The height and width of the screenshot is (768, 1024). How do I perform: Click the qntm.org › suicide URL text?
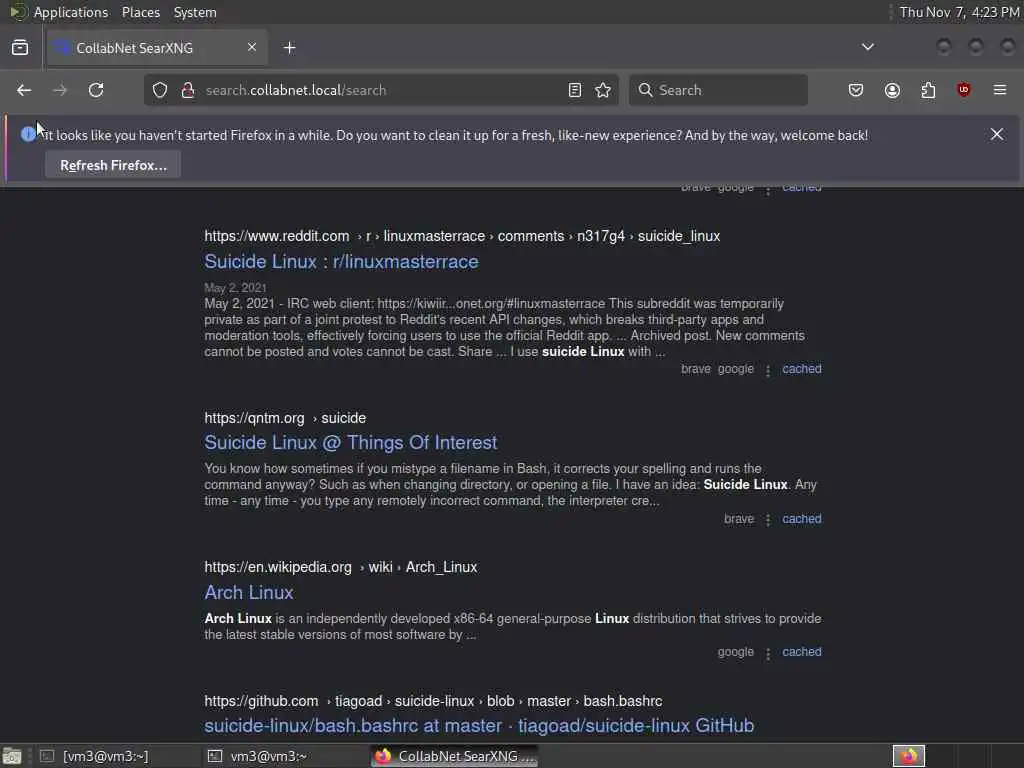[285, 418]
